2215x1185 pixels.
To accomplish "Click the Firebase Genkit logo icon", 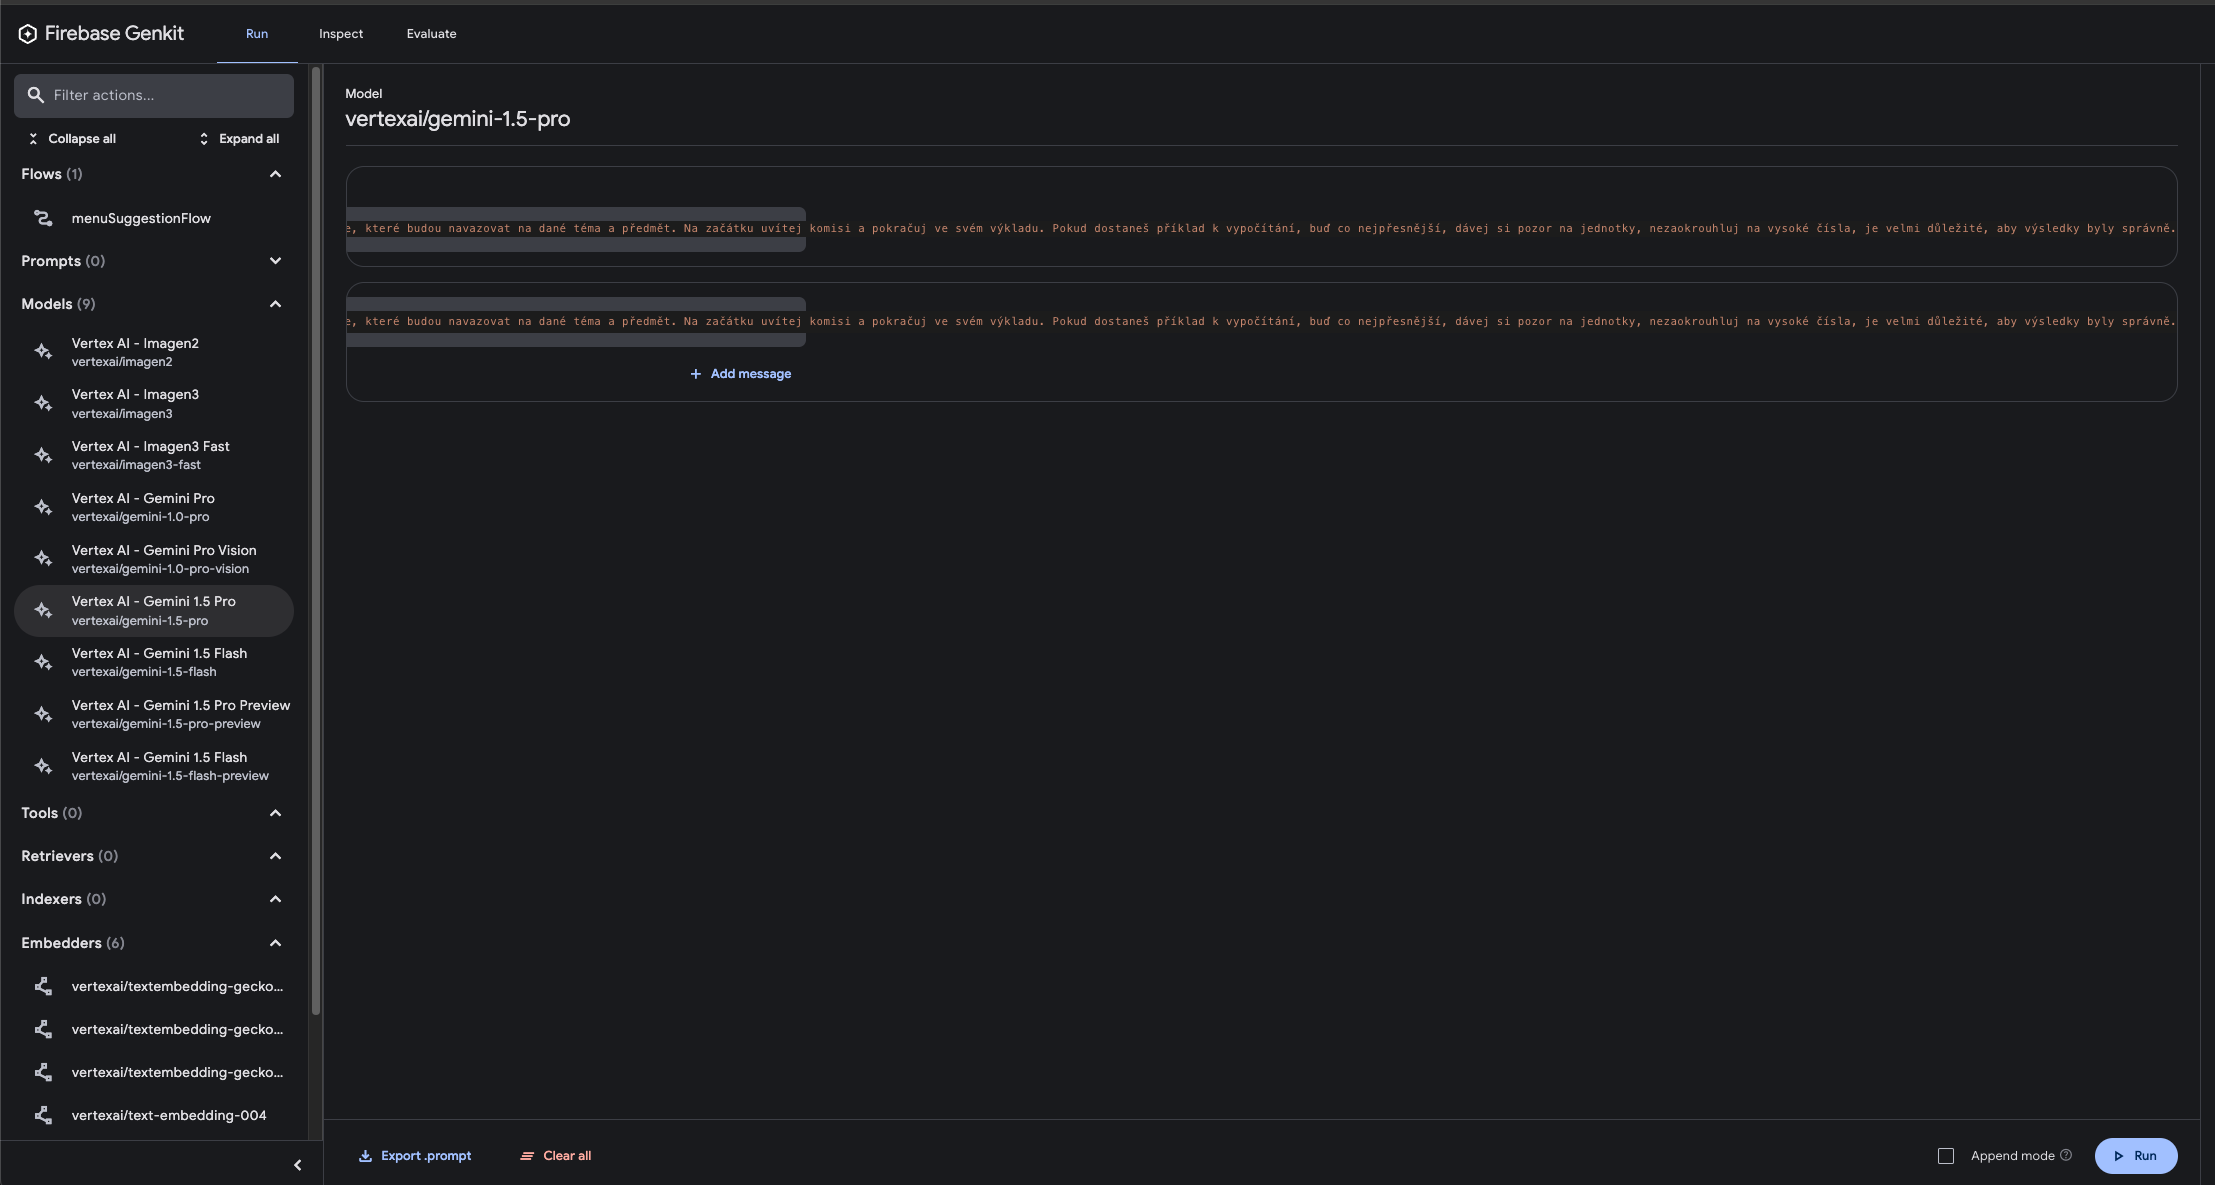I will click(28, 34).
